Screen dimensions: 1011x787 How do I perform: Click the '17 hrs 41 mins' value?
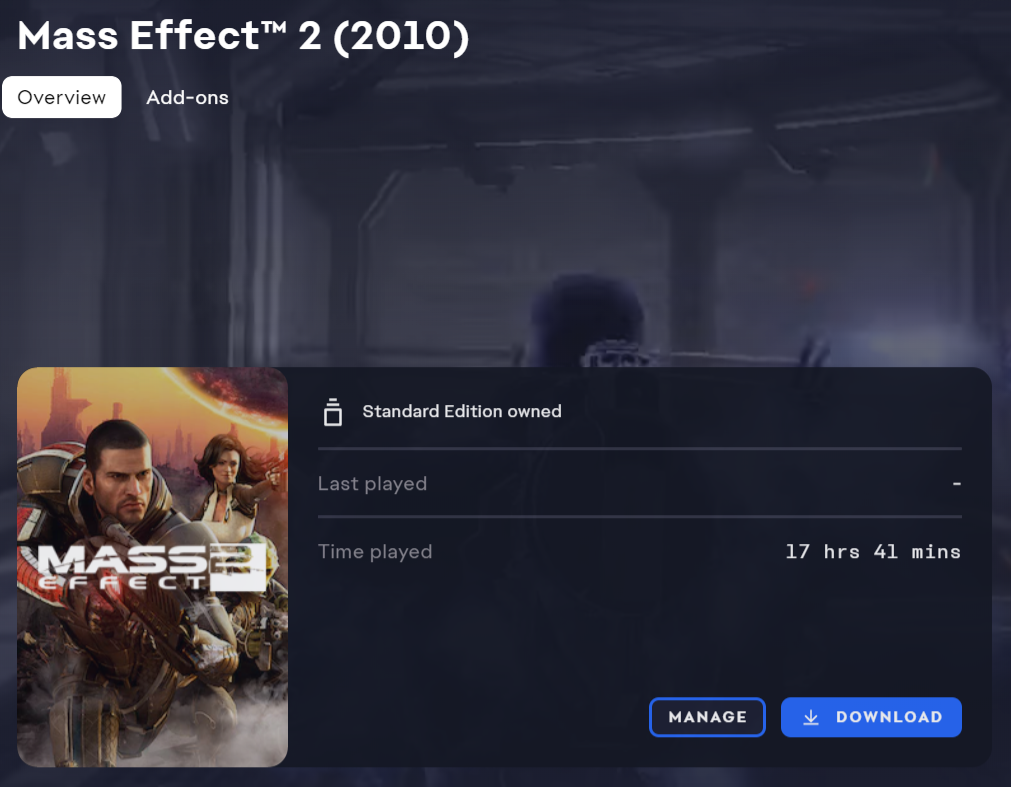coord(873,552)
